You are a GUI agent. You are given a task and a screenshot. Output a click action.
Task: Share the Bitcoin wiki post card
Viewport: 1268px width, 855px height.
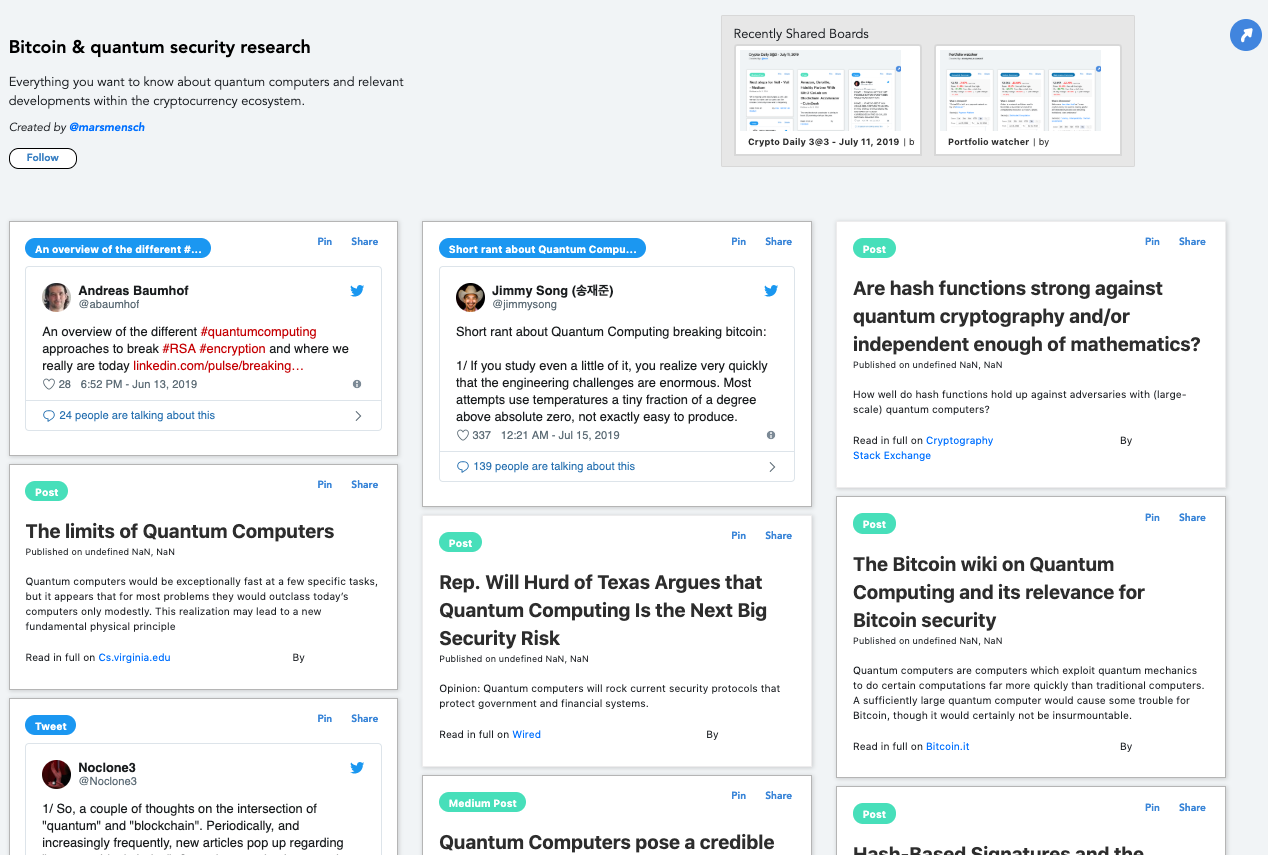point(1193,518)
